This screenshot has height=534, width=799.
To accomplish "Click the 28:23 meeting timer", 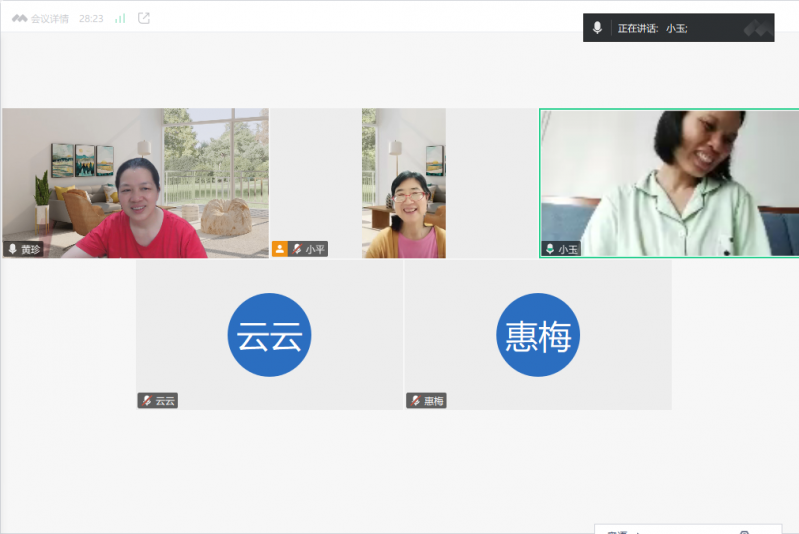I will click(91, 18).
